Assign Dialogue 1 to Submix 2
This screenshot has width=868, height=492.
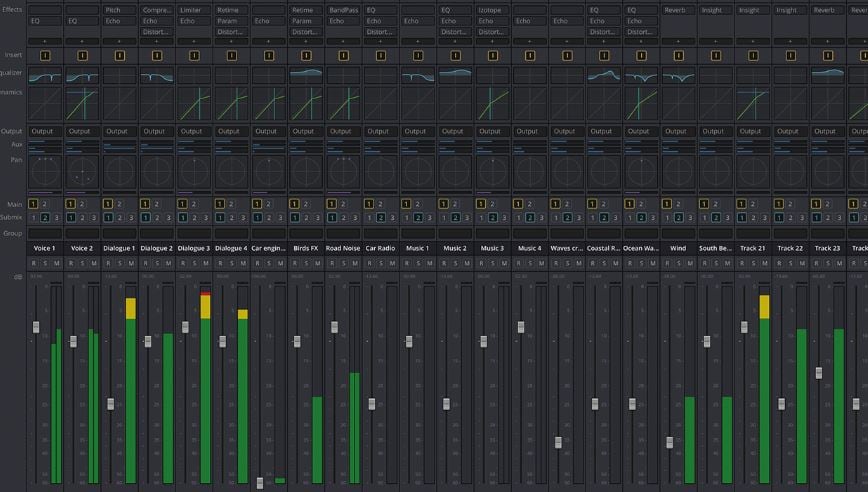[120, 218]
